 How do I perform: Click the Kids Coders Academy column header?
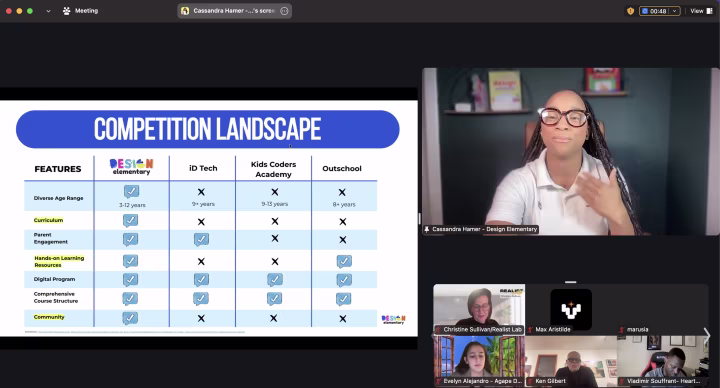click(273, 169)
